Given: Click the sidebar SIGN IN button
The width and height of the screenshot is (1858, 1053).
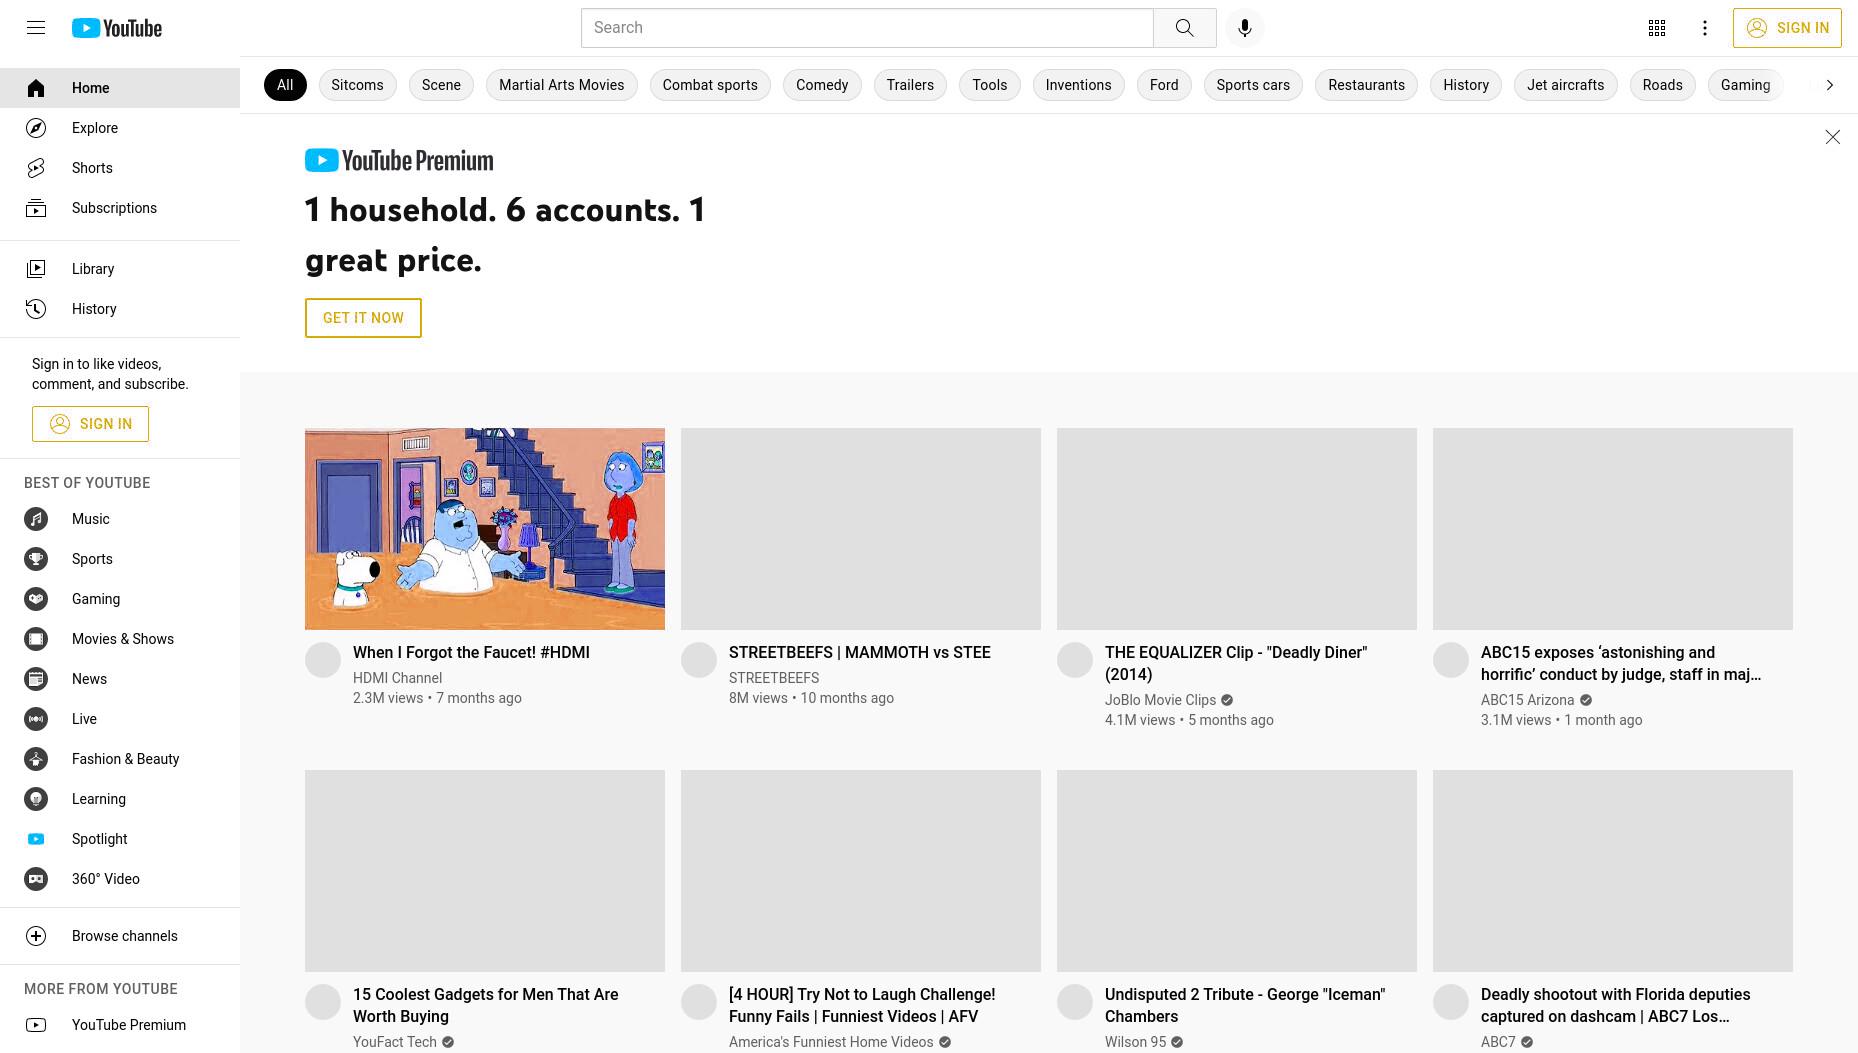Looking at the screenshot, I should (x=90, y=424).
